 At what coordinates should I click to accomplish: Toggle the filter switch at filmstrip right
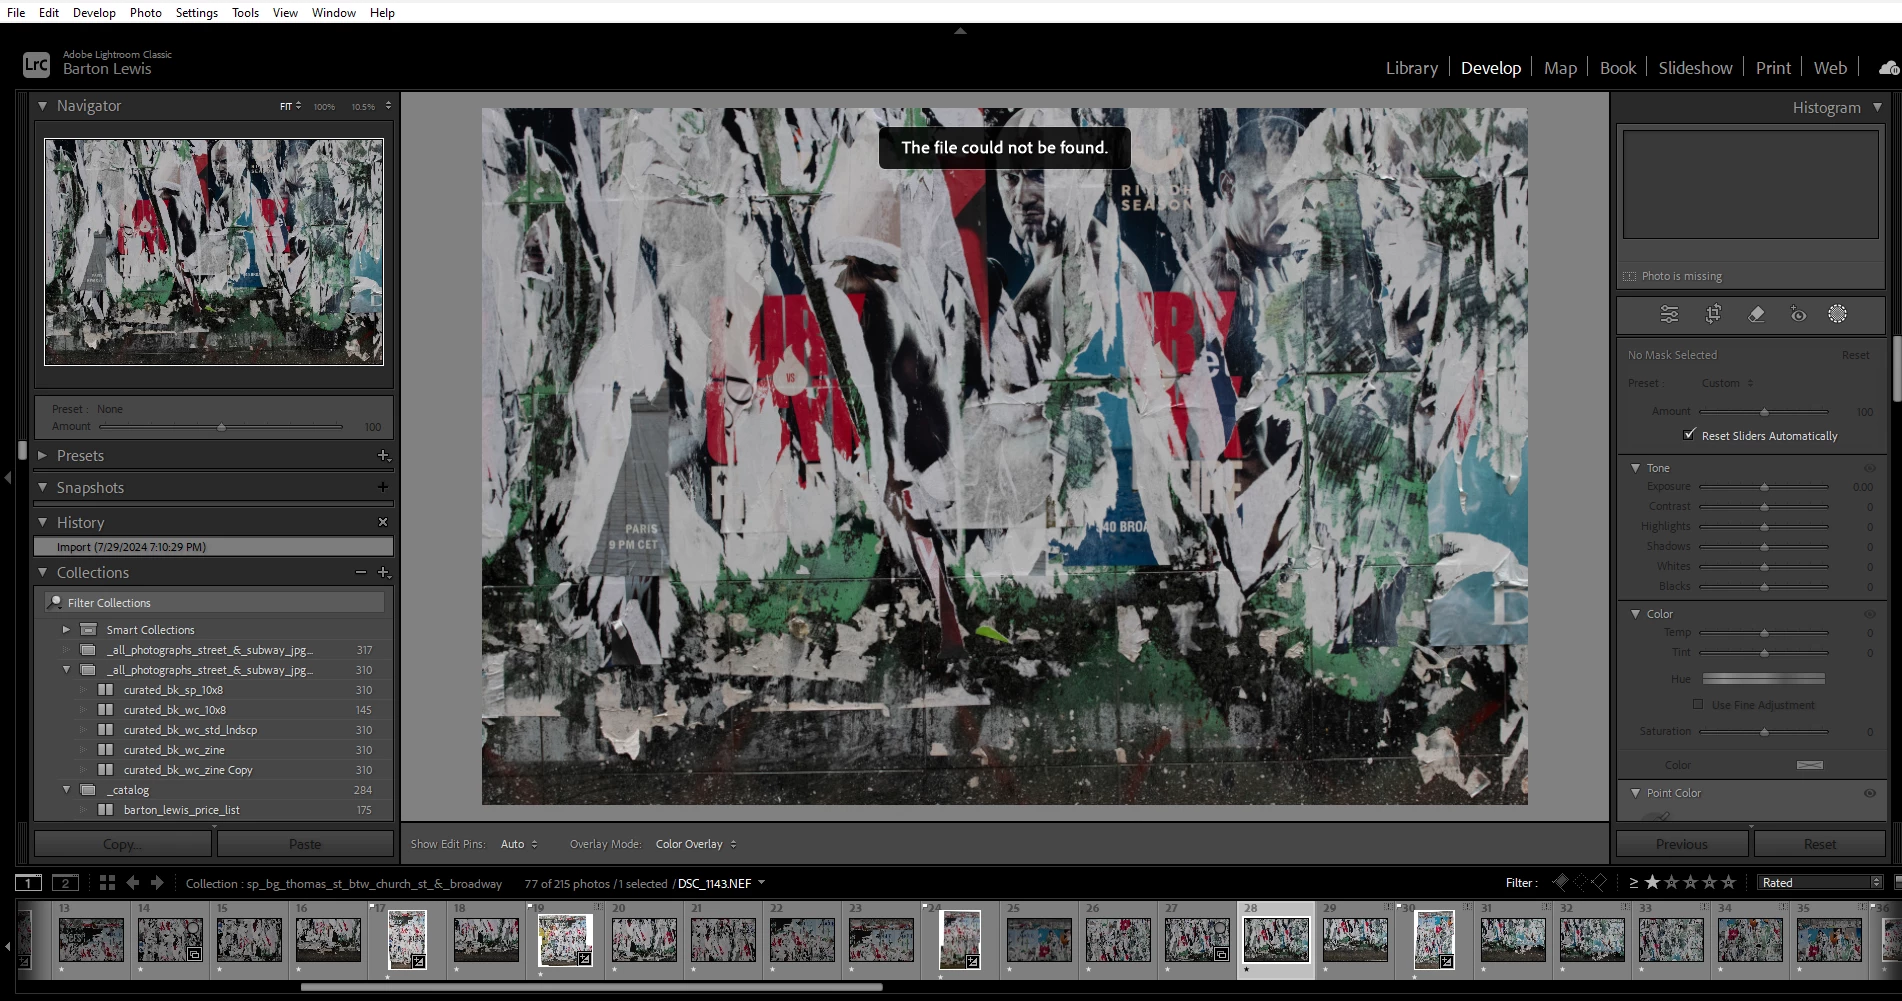click(x=1897, y=883)
